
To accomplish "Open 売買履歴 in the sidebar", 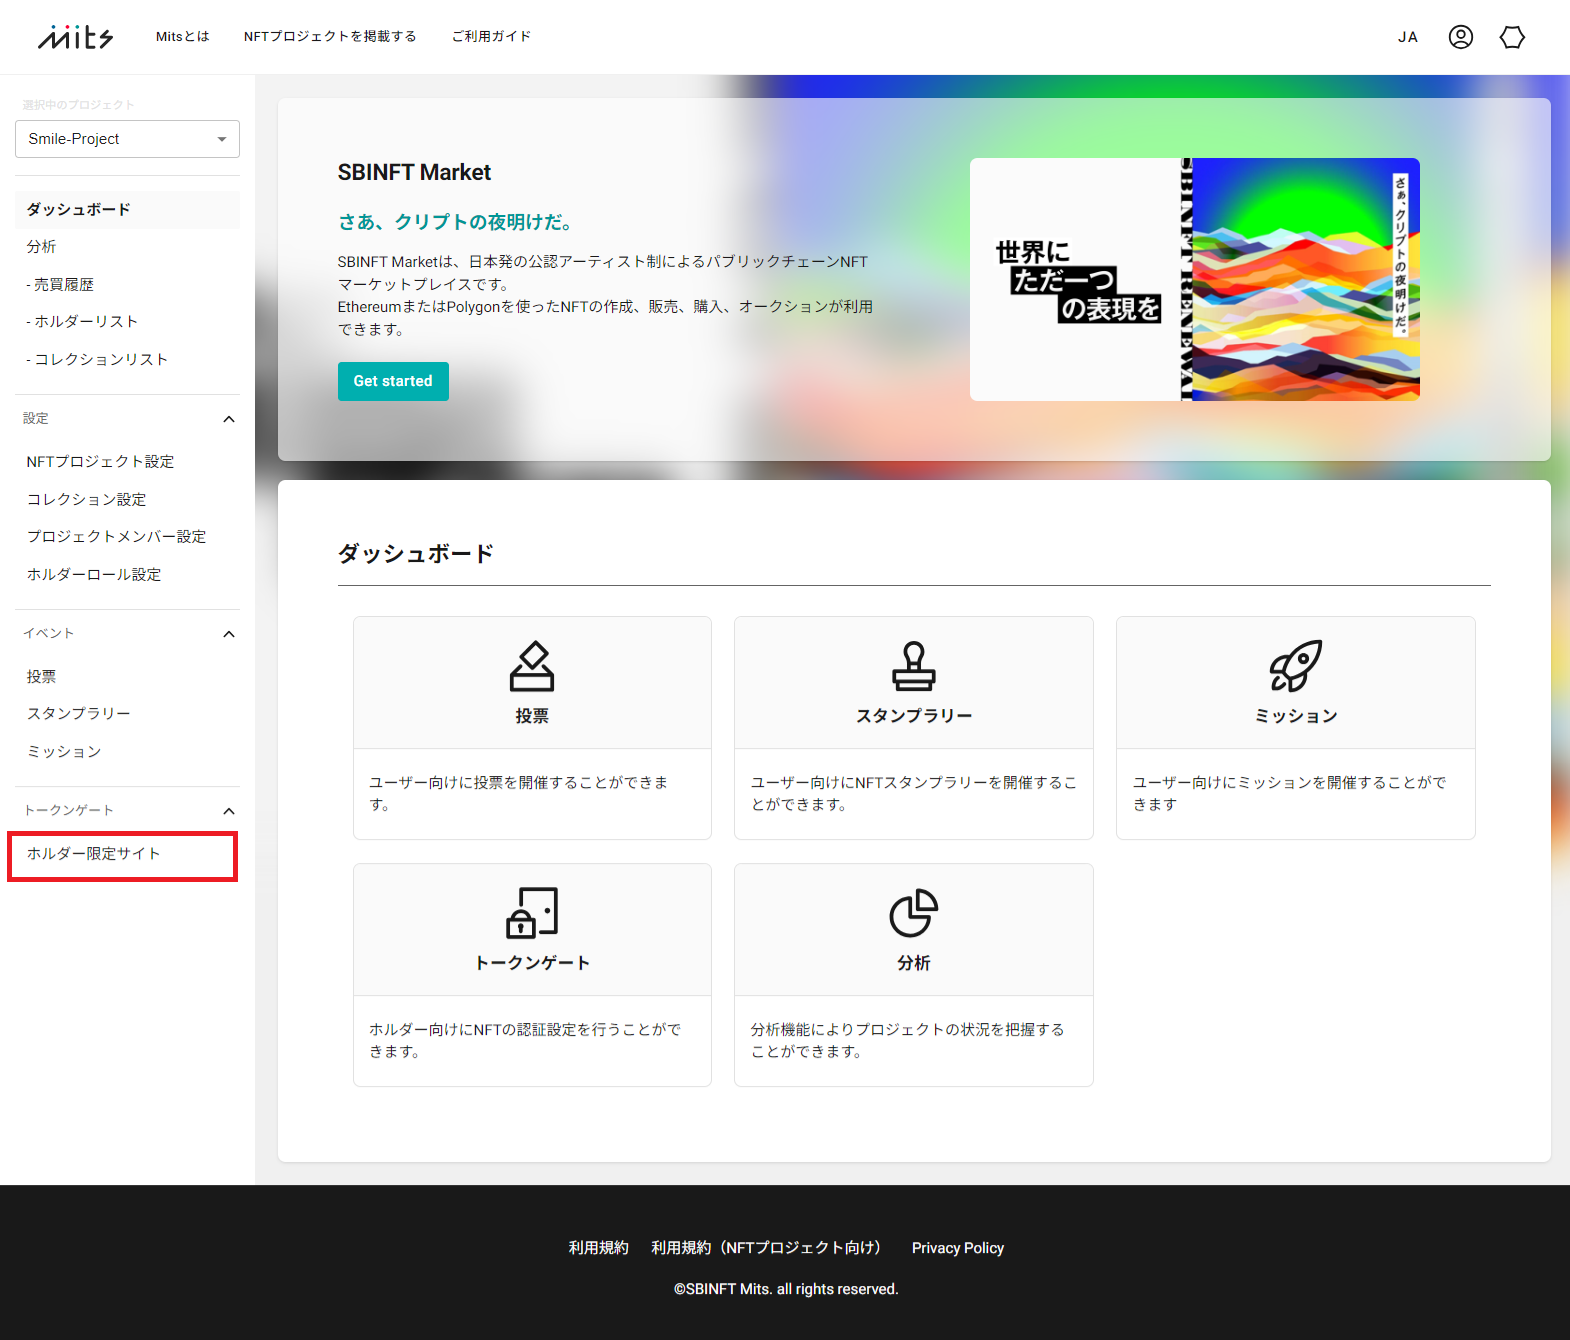I will (x=60, y=285).
